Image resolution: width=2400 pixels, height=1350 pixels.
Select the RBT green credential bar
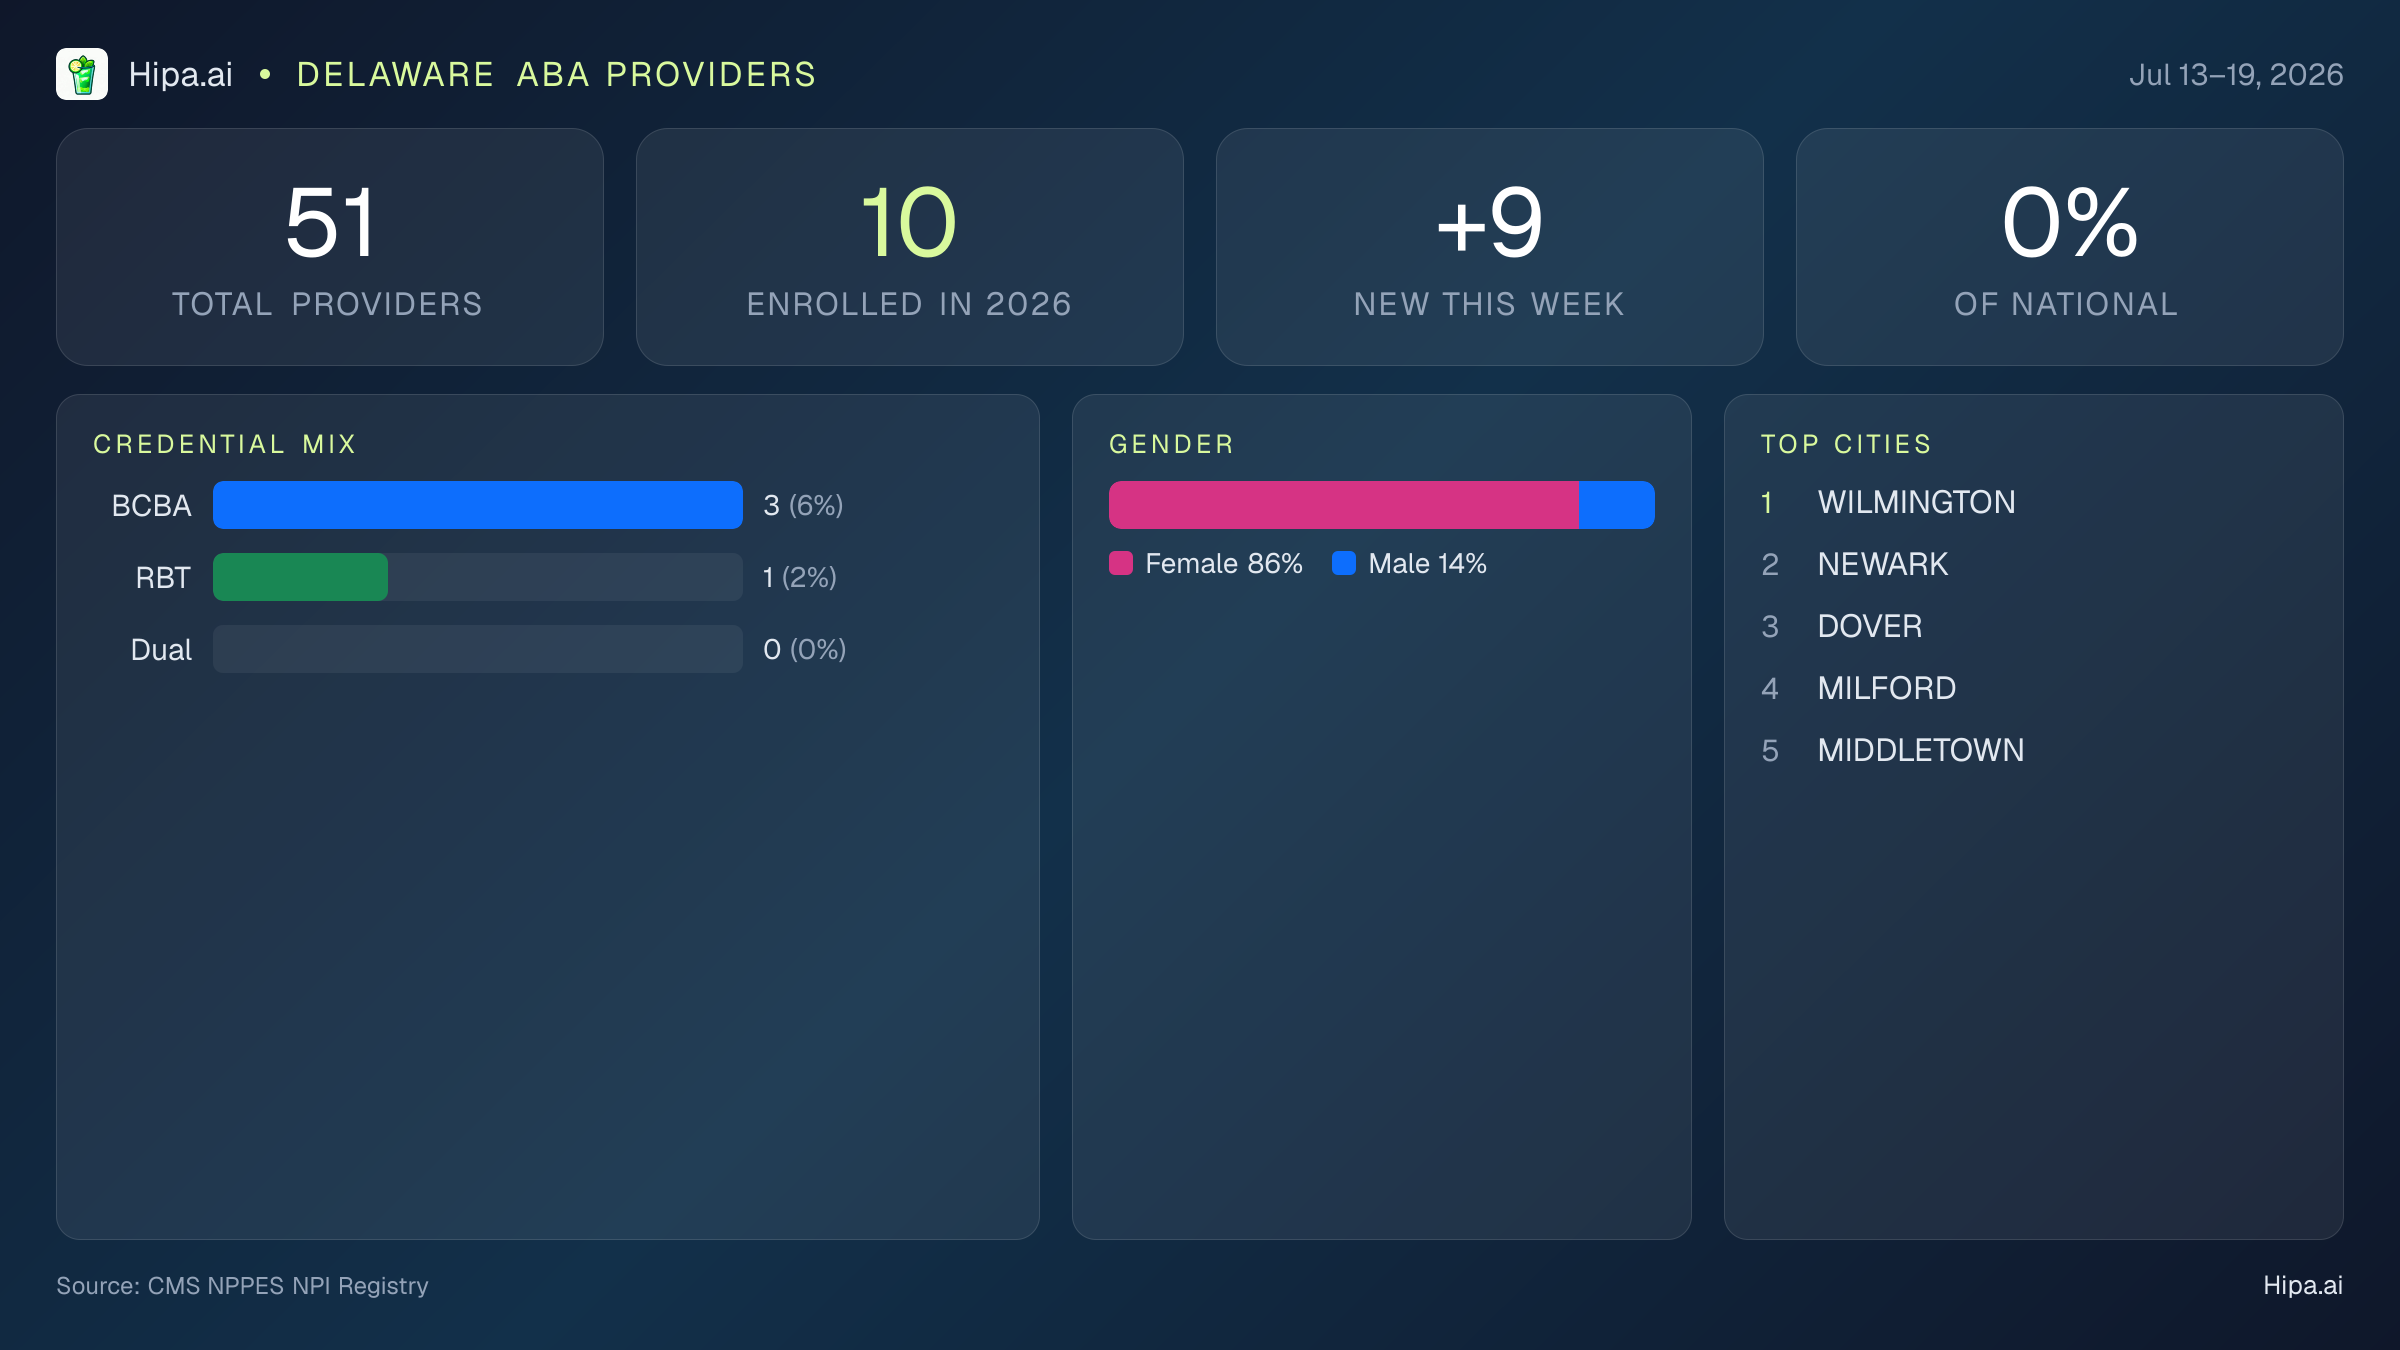pyautogui.click(x=300, y=577)
